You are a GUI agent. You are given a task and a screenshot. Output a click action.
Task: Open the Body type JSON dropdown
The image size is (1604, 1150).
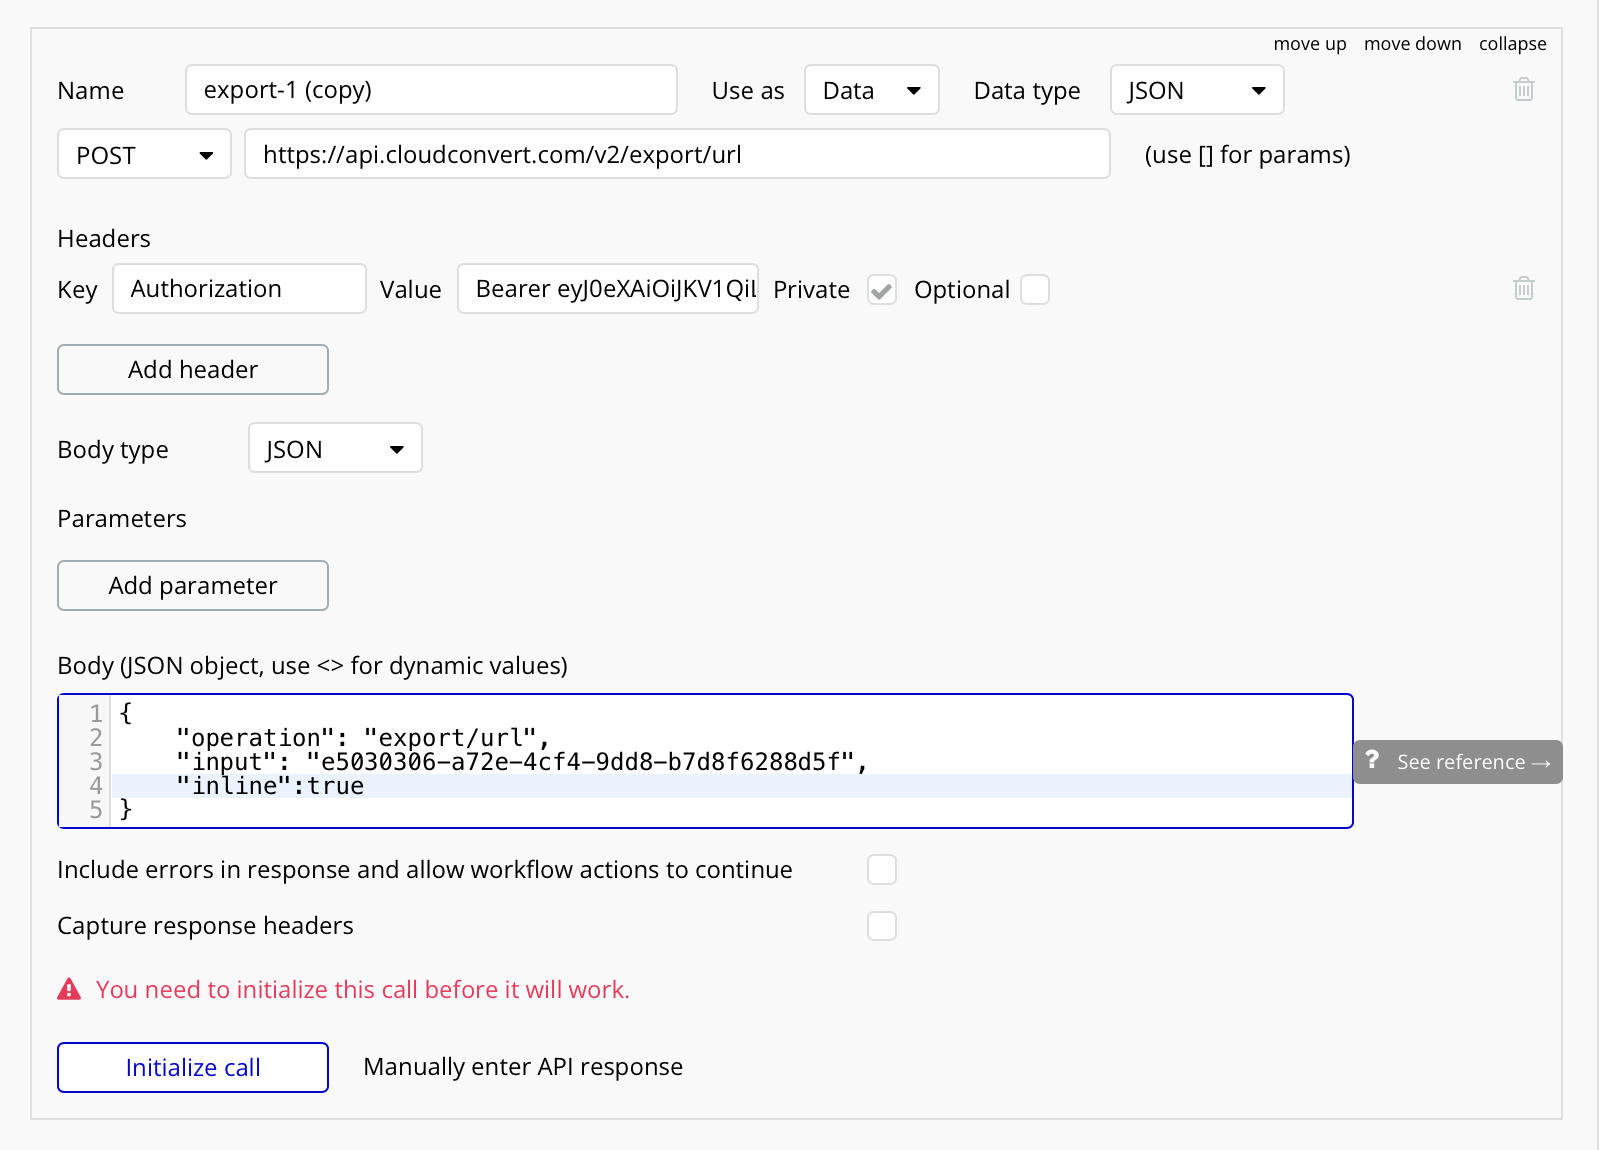coord(335,448)
